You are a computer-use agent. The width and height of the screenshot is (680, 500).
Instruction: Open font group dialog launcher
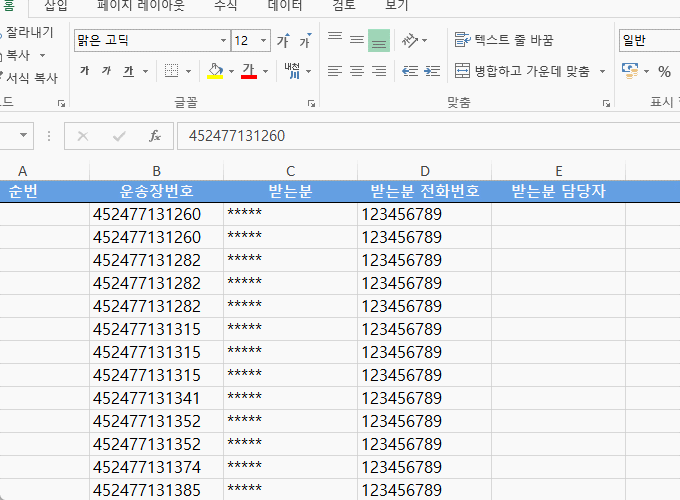pyautogui.click(x=311, y=103)
